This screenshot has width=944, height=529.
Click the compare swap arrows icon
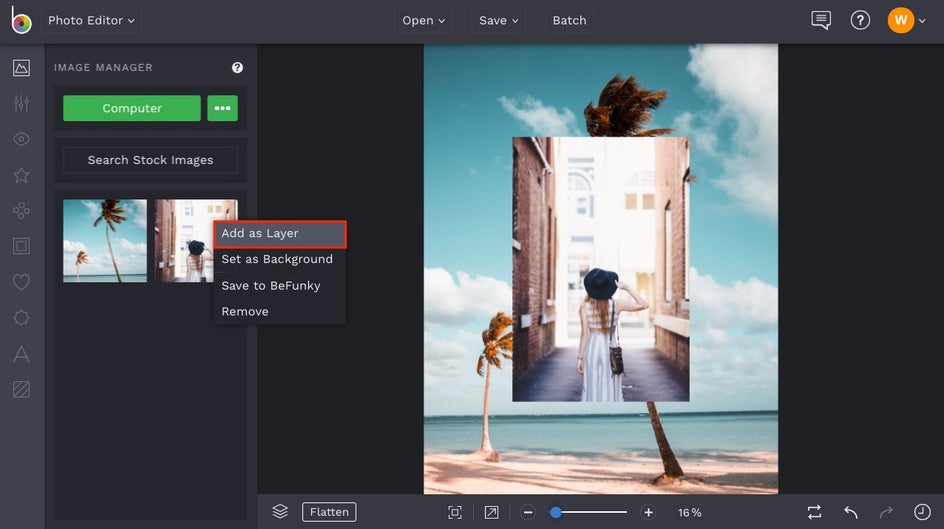tap(814, 512)
